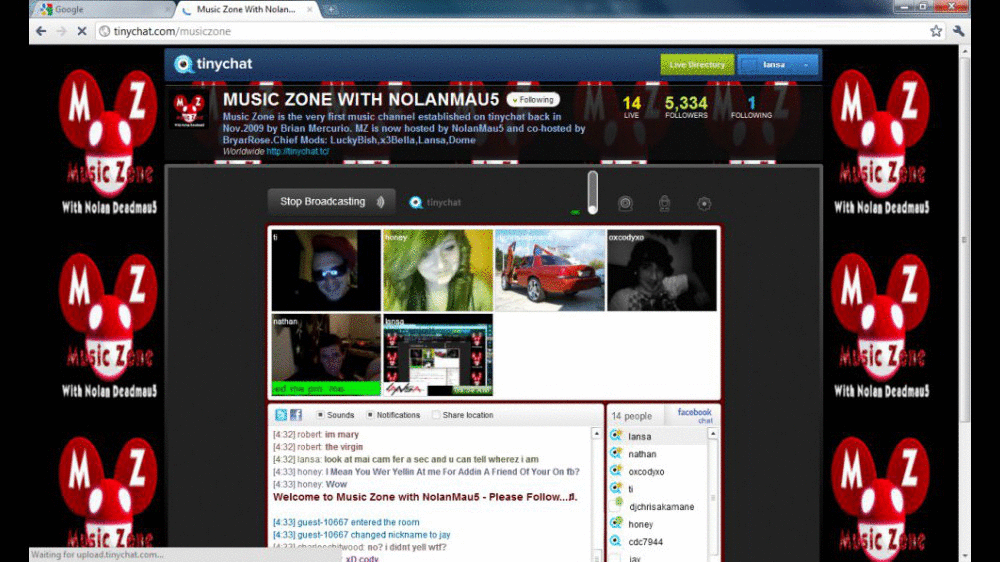
Task: Click the Stop Broadcasting button
Action: pos(331,202)
